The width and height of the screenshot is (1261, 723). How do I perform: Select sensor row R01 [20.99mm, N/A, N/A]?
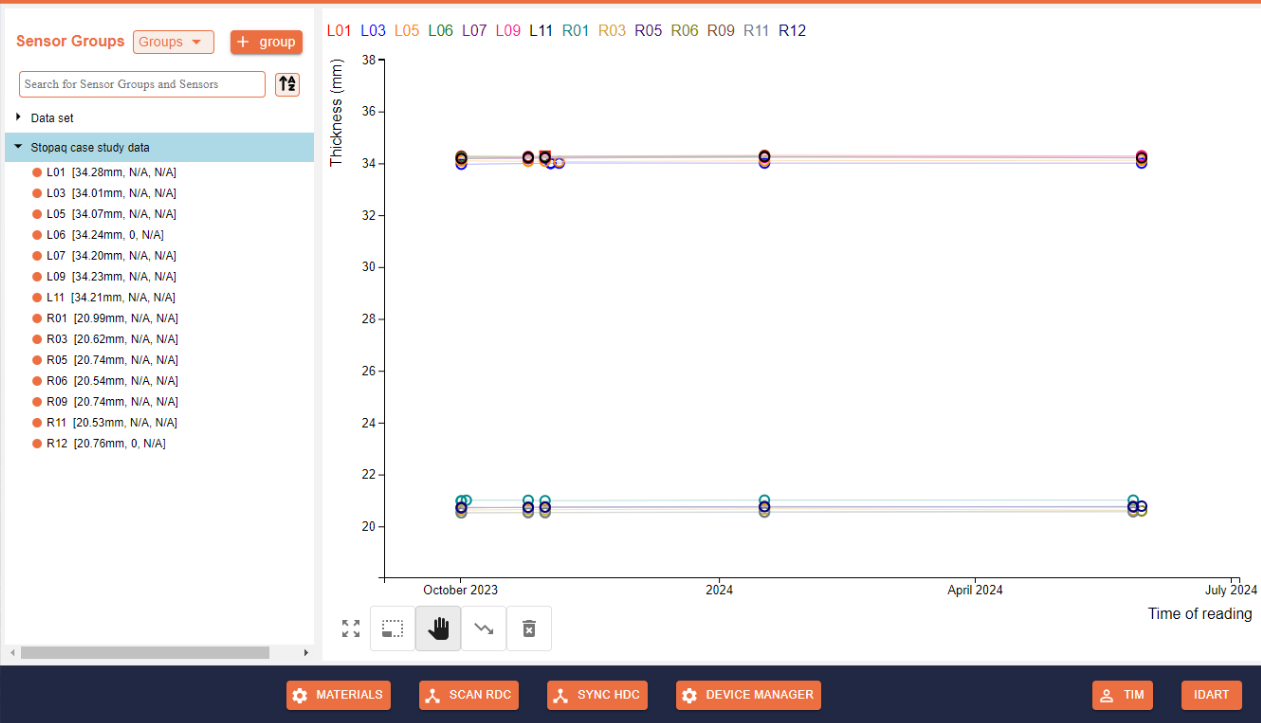112,318
